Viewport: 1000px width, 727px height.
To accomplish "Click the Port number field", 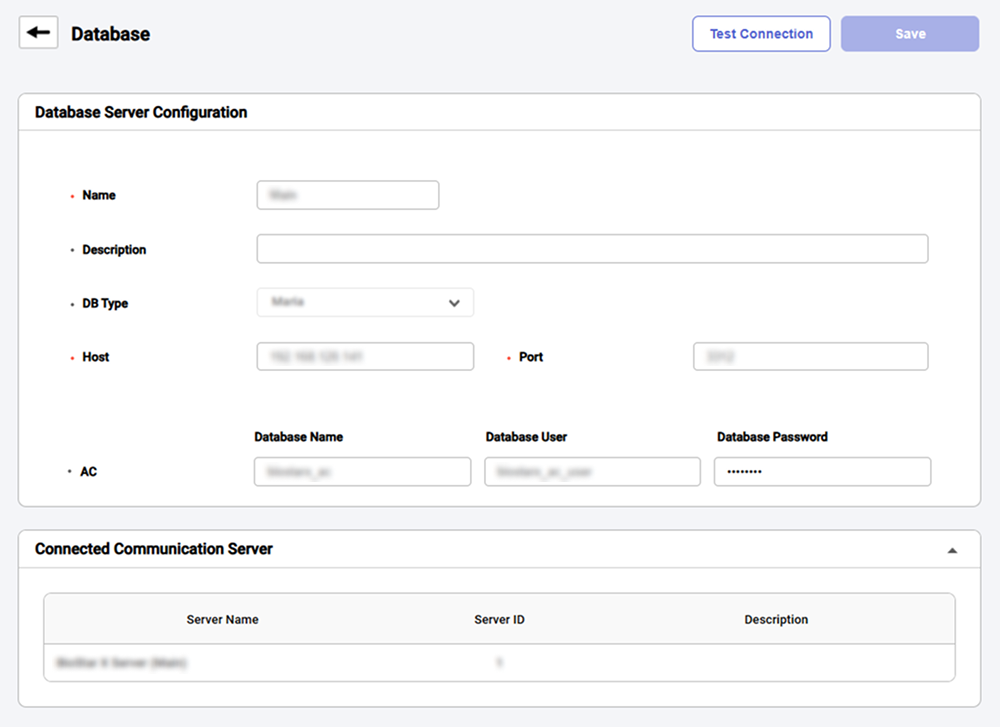I will (810, 357).
